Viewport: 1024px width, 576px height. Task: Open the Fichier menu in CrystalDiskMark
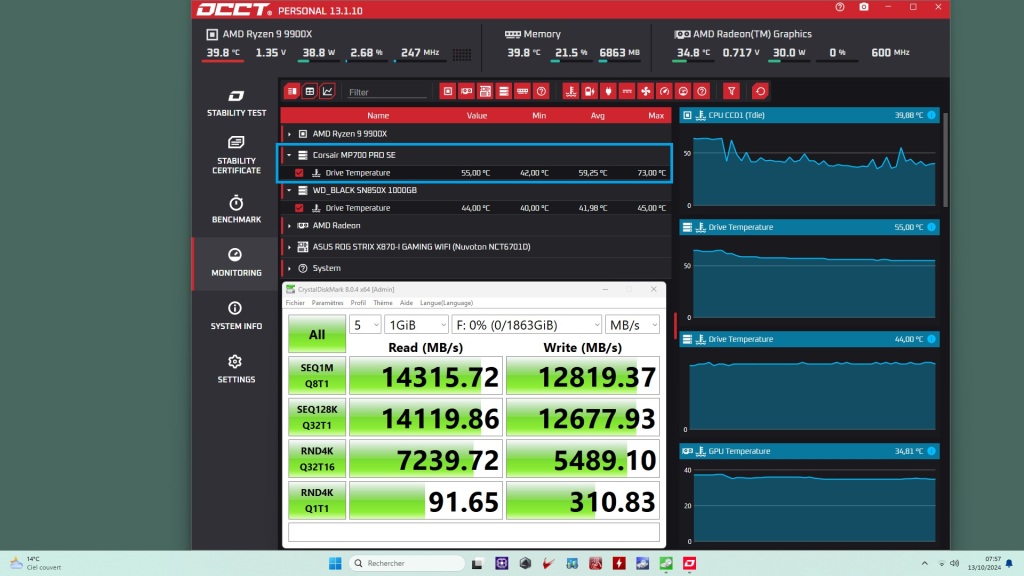[296, 303]
